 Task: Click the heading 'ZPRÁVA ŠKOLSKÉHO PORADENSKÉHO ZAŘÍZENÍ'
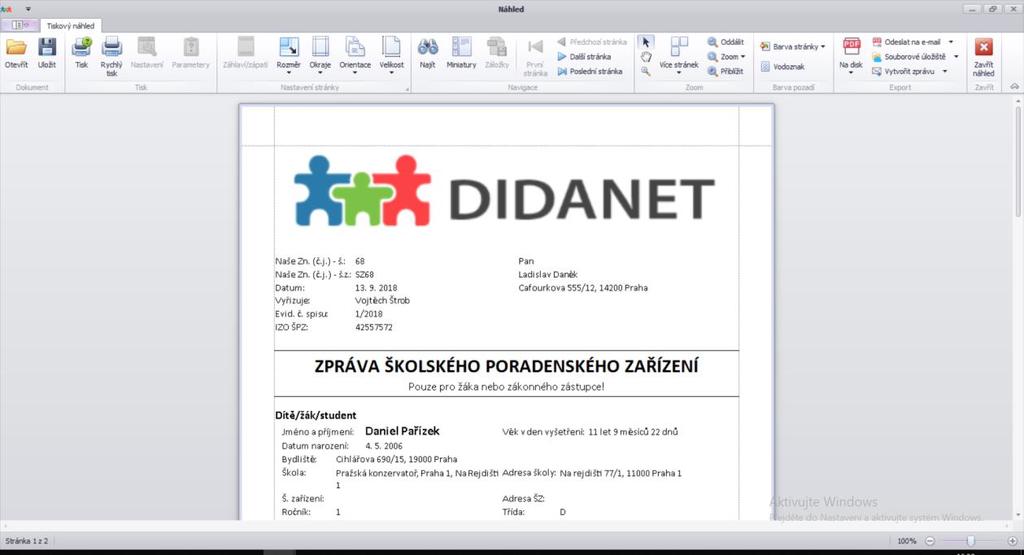coord(506,366)
